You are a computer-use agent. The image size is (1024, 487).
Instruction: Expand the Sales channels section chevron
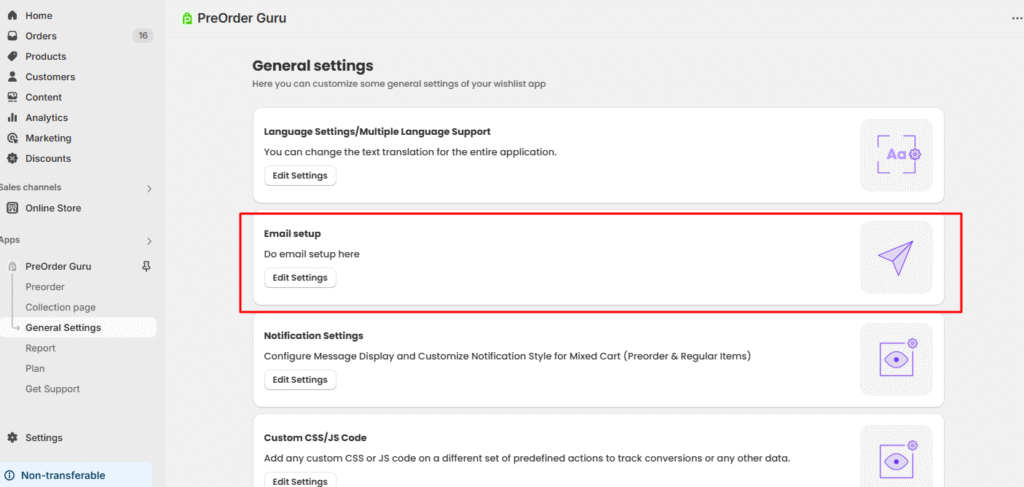[x=149, y=188]
